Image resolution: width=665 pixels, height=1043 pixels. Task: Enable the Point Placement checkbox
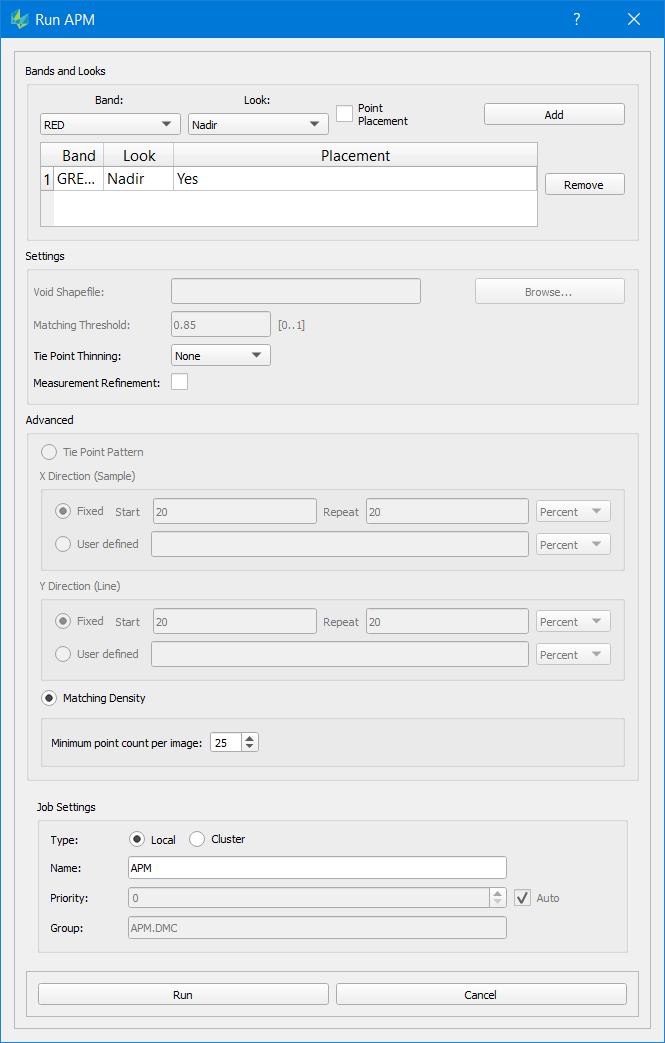point(345,114)
